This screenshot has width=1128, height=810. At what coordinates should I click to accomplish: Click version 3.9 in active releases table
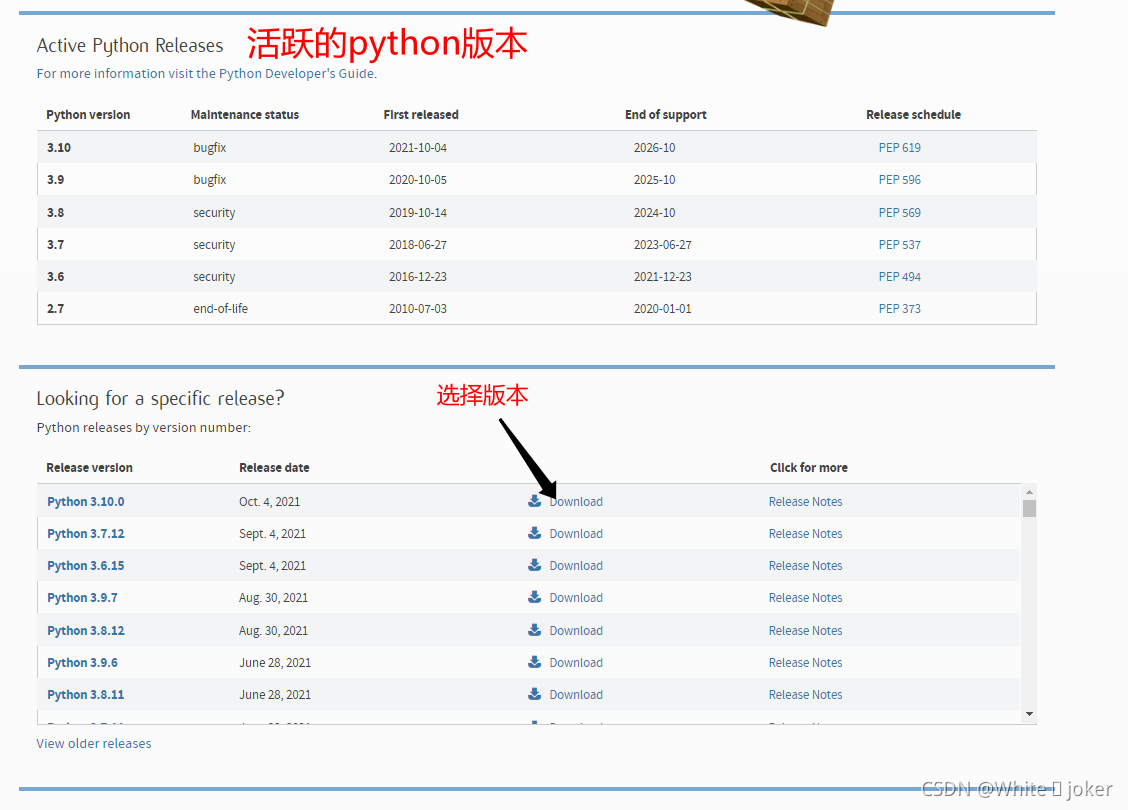[x=55, y=180]
